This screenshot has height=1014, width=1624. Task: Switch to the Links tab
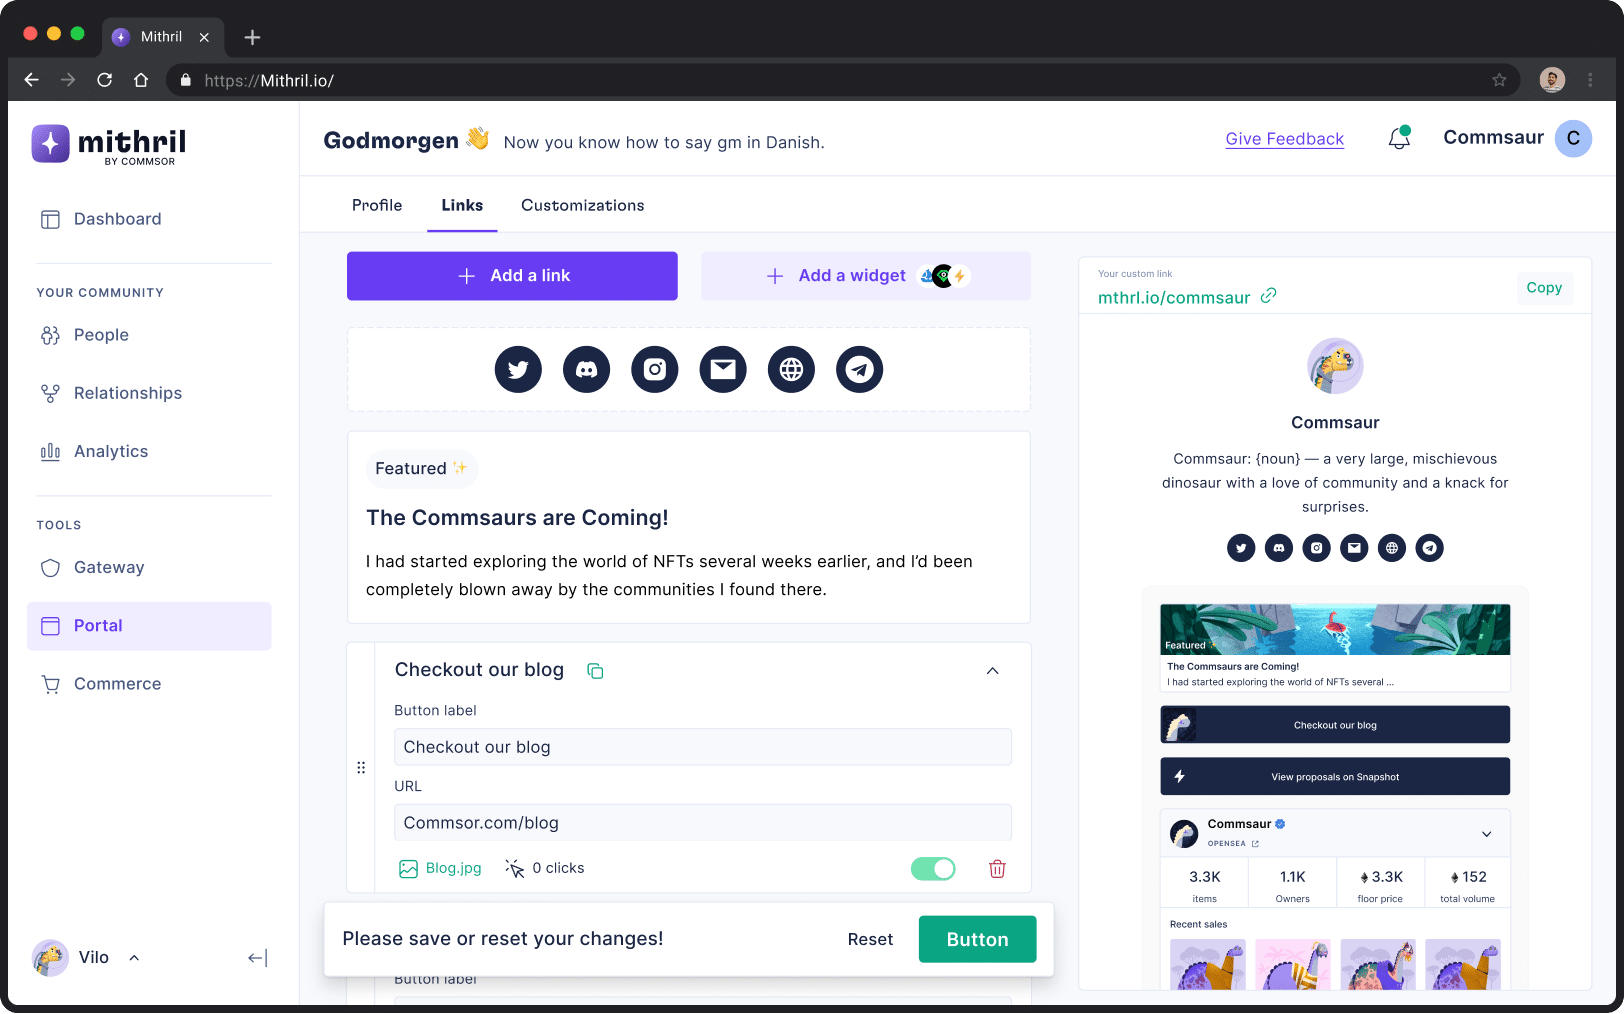(462, 205)
